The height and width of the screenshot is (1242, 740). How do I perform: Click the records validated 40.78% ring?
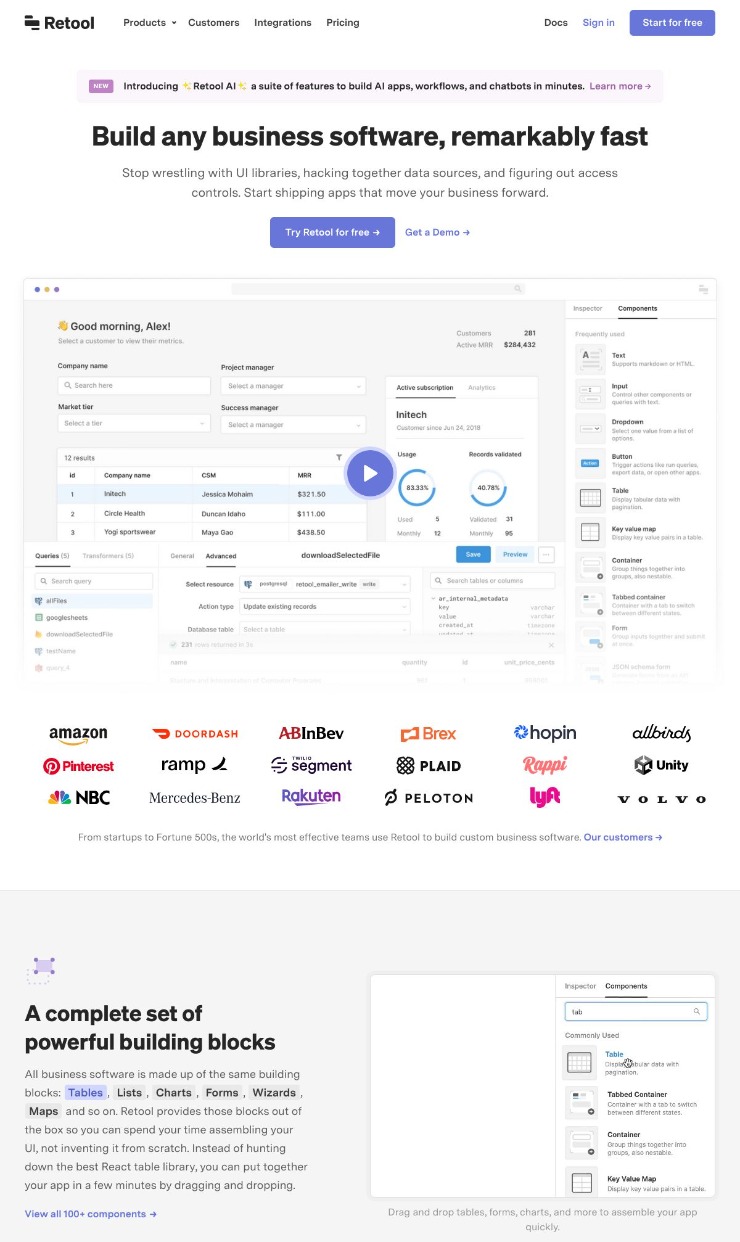(488, 488)
